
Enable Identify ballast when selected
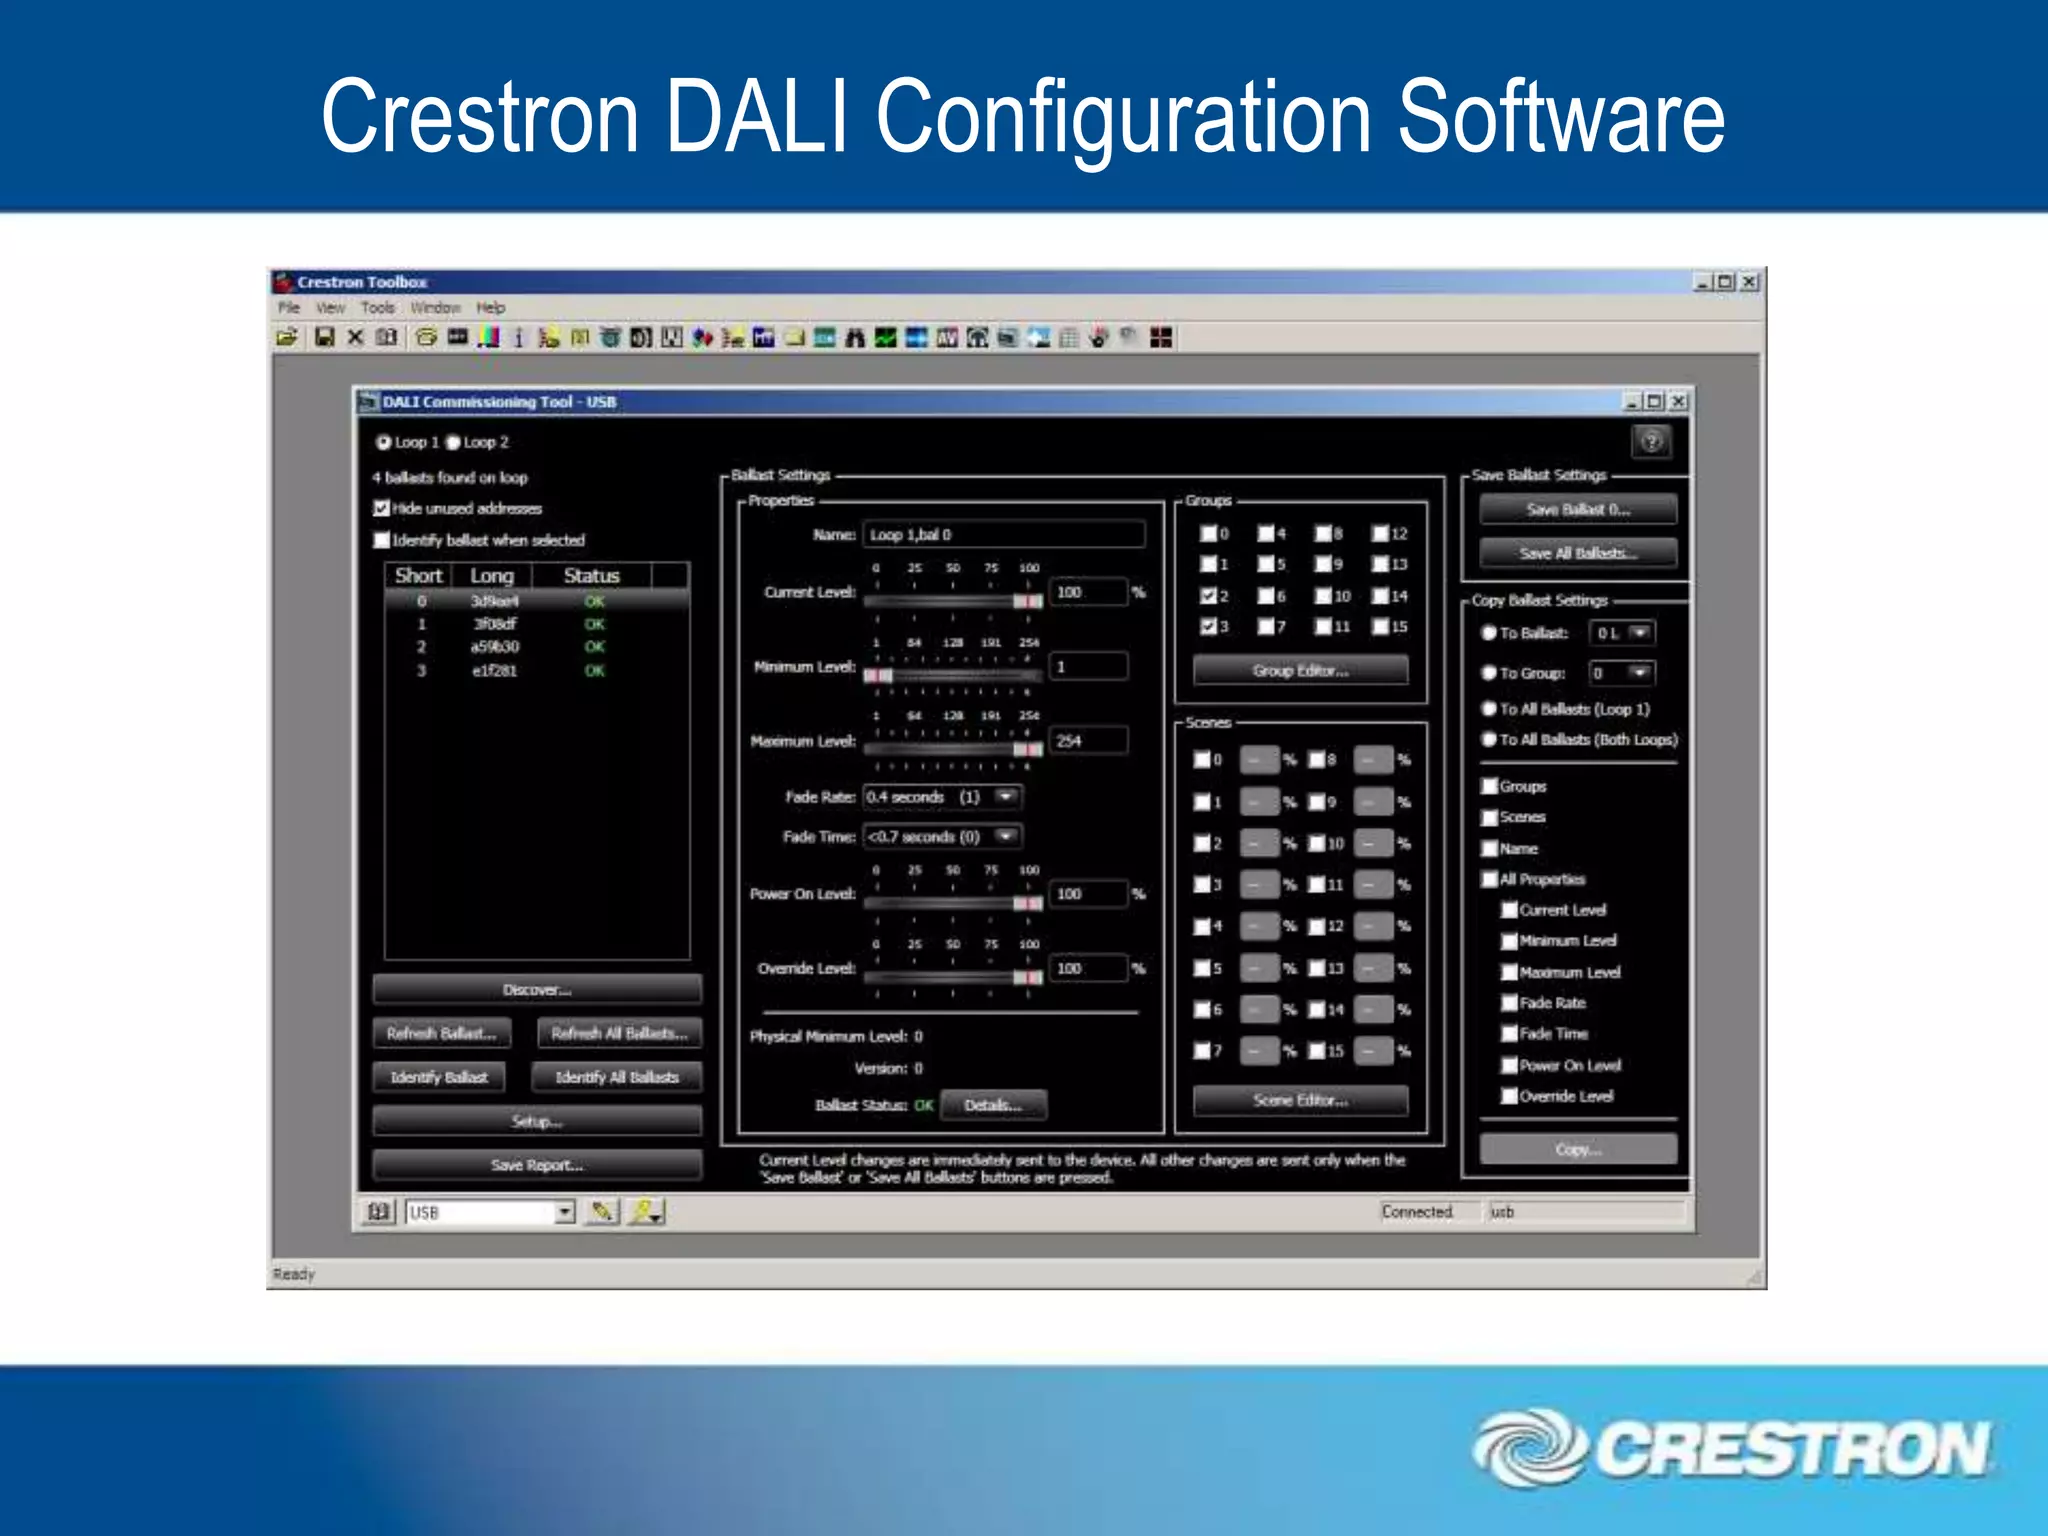381,540
